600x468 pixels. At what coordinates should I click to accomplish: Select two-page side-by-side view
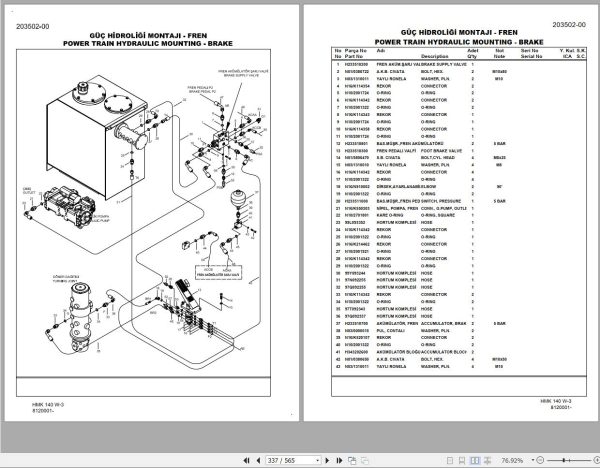(x=474, y=460)
